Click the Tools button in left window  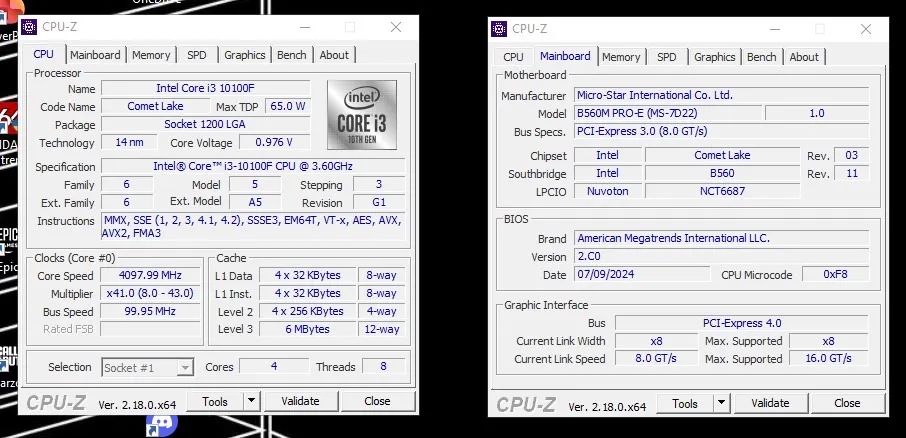point(215,401)
